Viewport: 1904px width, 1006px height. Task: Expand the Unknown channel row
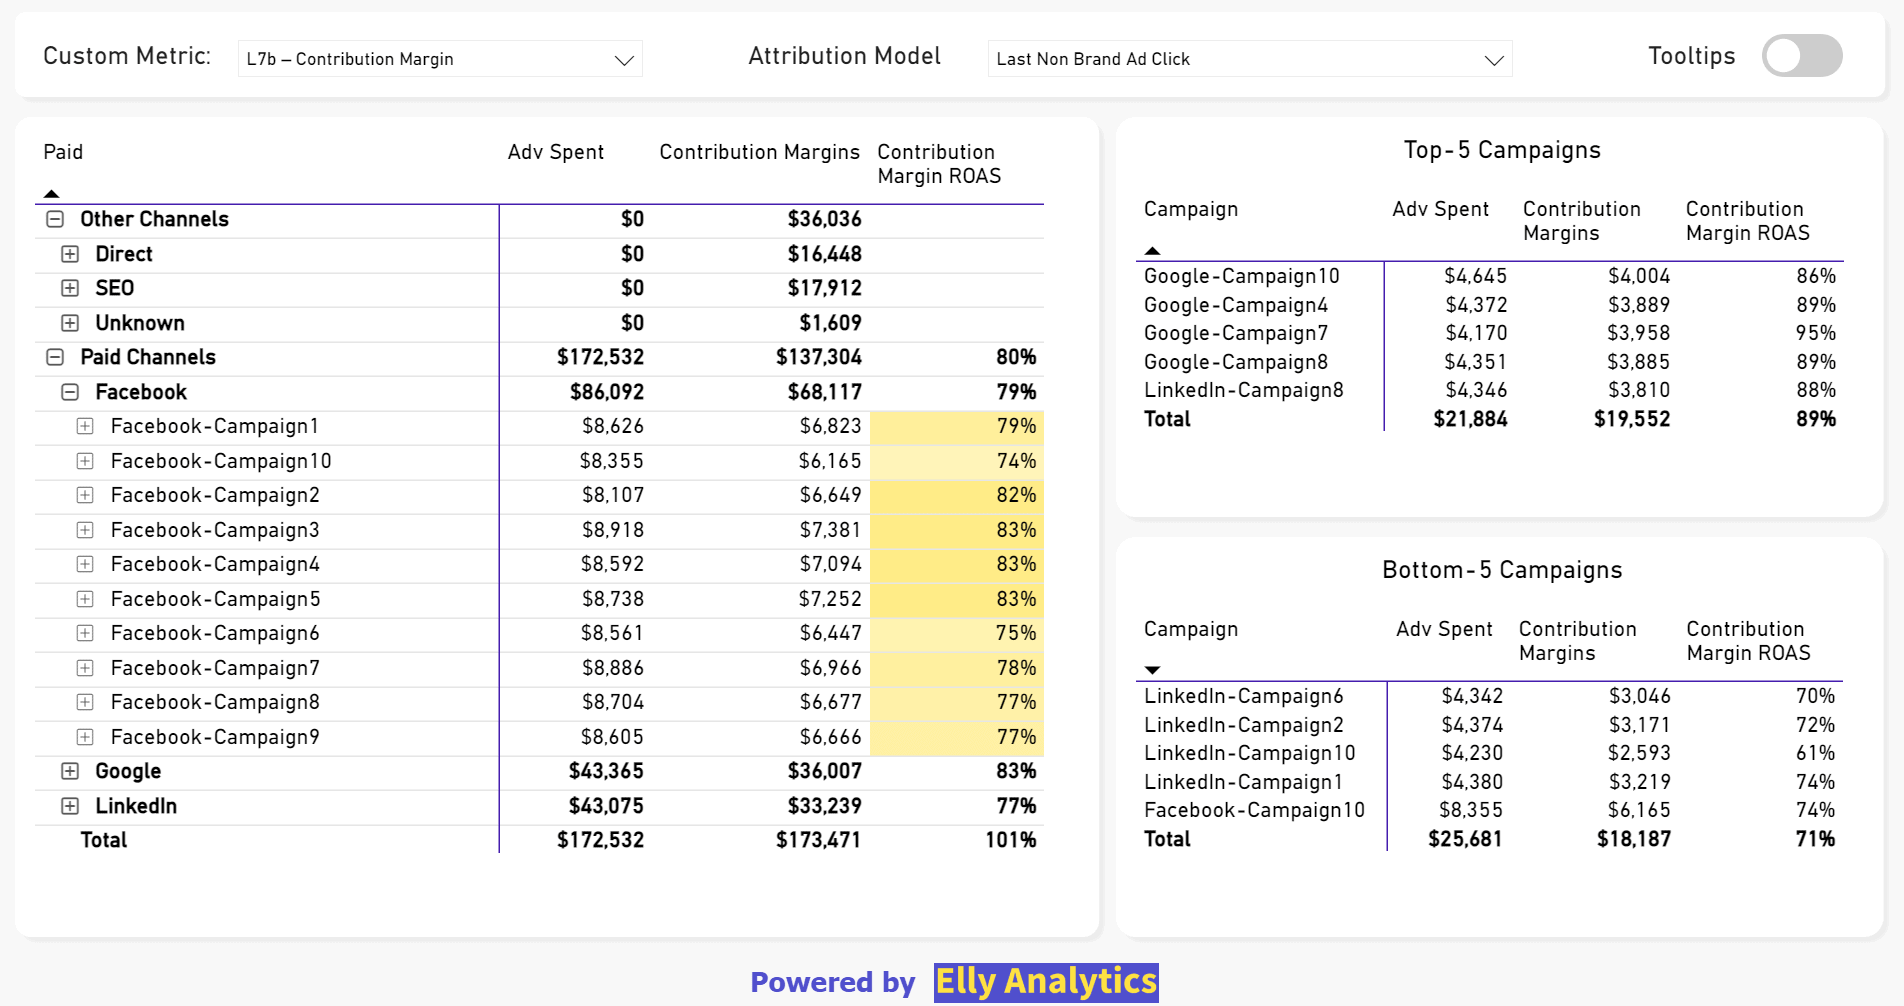point(70,323)
